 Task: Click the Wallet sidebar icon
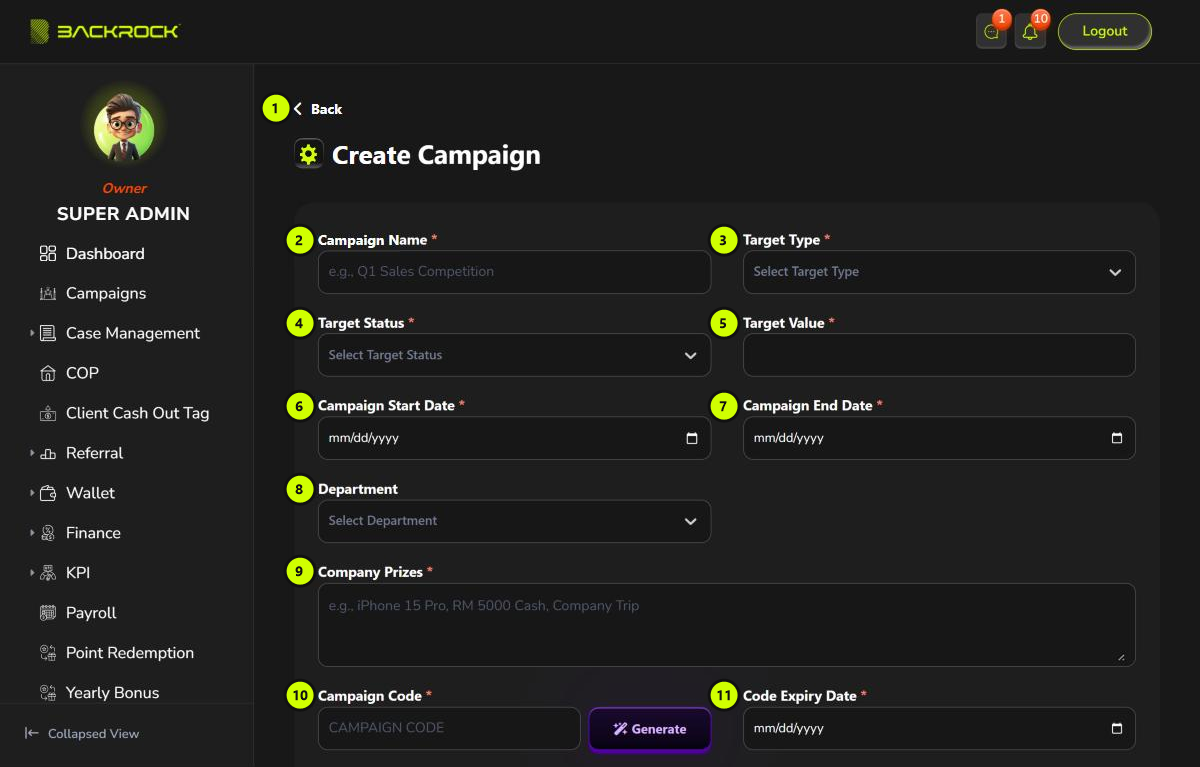[48, 494]
